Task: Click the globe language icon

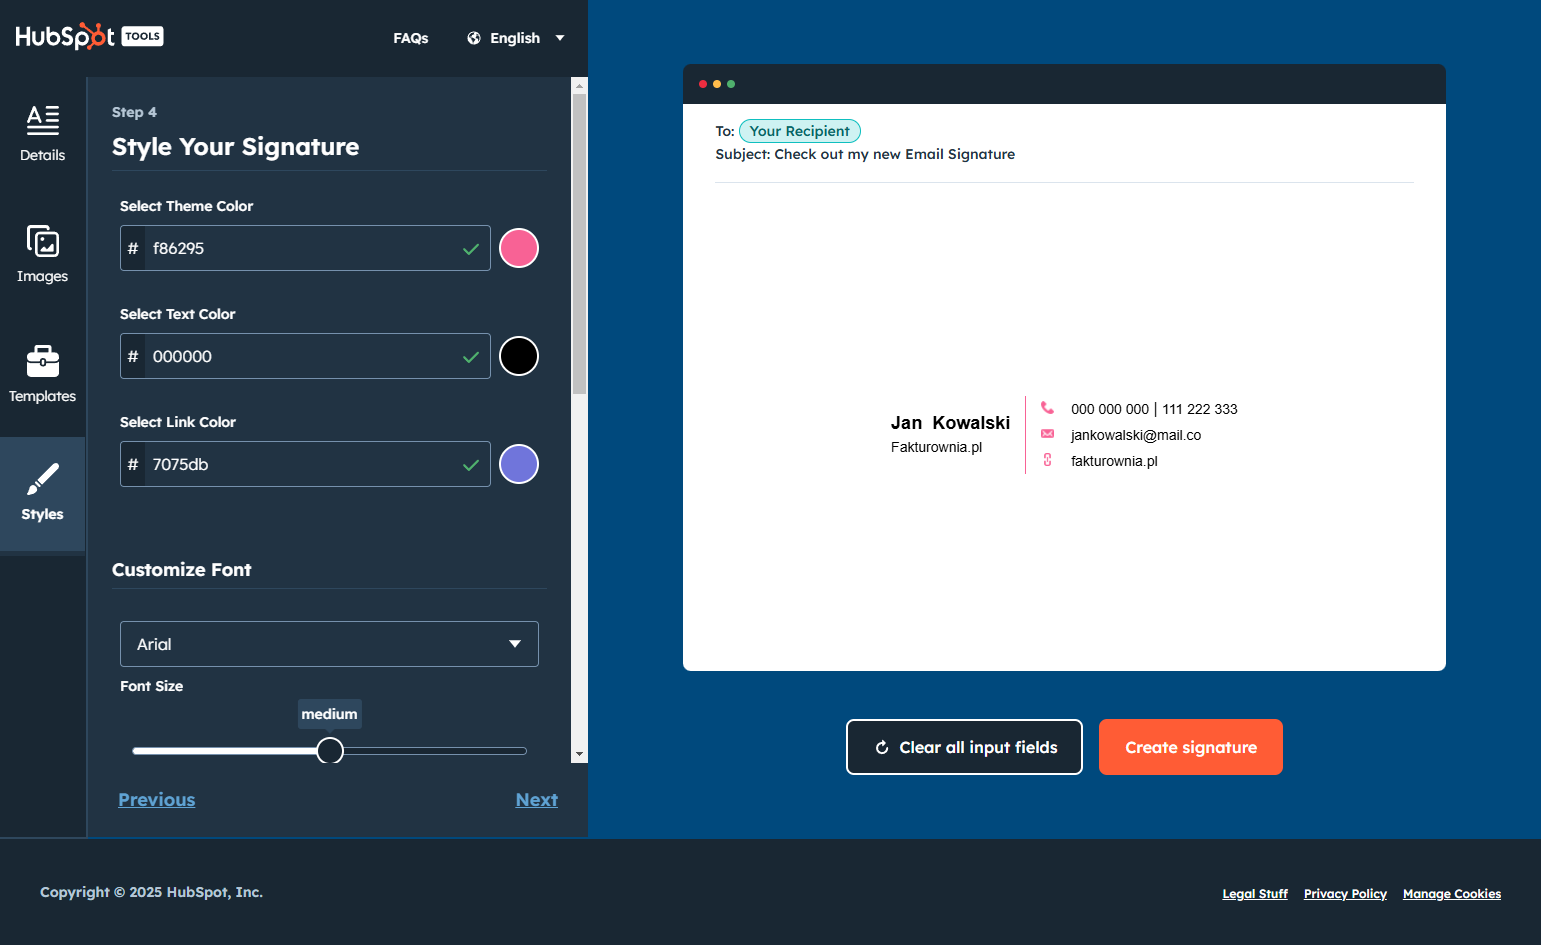Action: tap(474, 38)
